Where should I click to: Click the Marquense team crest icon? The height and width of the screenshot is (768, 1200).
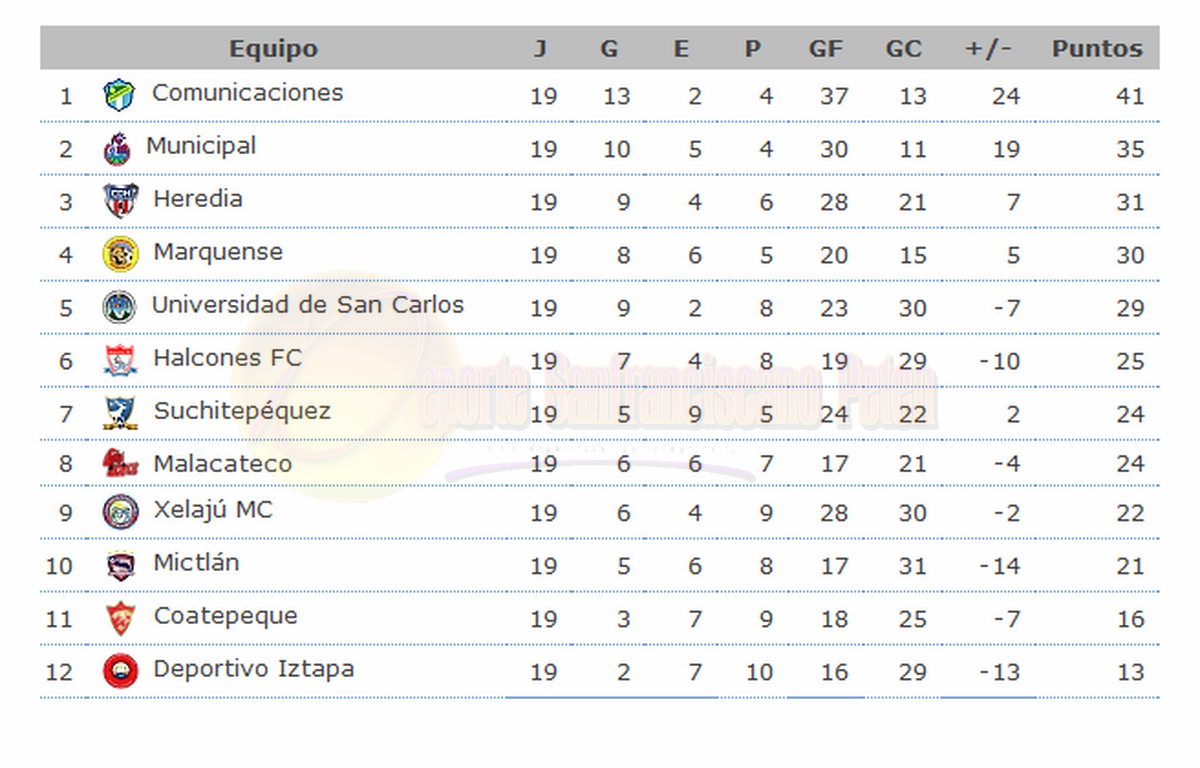pos(120,254)
